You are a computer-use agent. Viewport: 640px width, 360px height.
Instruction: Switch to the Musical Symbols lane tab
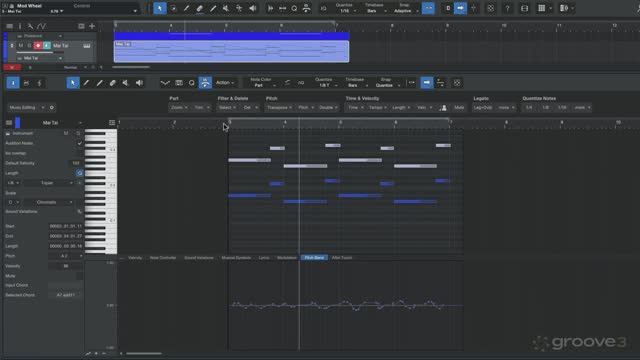click(236, 258)
